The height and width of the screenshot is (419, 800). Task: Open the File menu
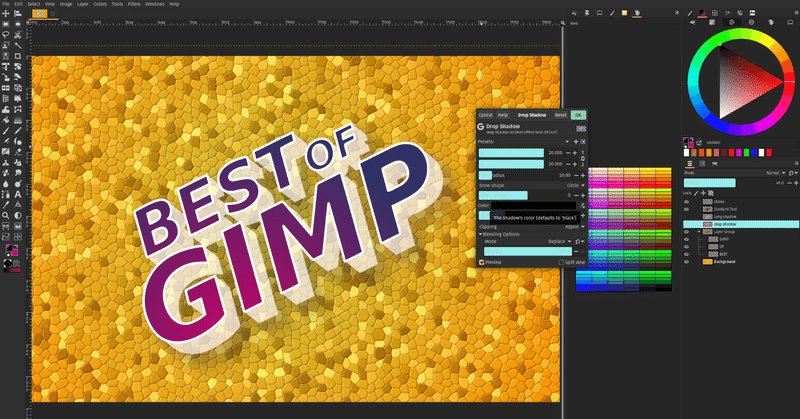point(6,4)
